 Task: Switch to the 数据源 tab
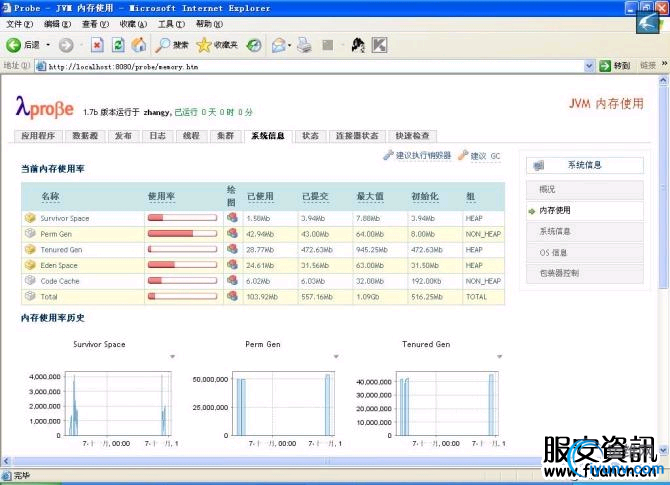[x=85, y=136]
